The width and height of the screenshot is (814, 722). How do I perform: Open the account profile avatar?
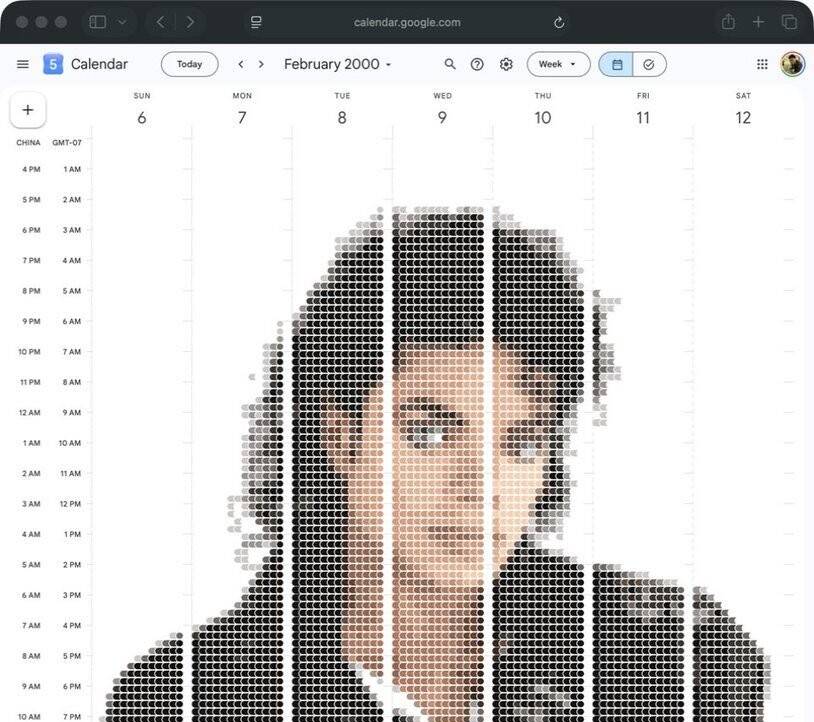coord(793,64)
